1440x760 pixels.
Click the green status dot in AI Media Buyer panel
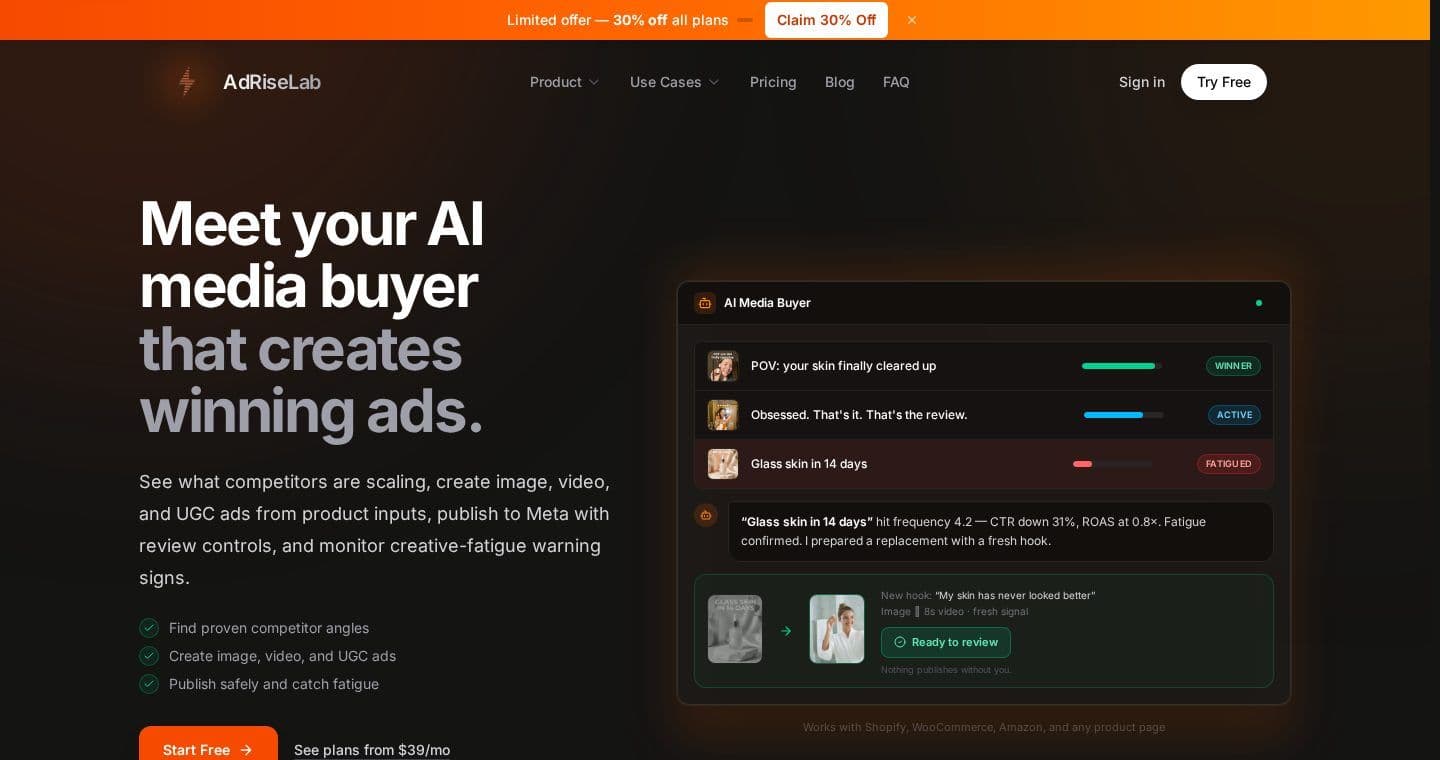[1259, 303]
